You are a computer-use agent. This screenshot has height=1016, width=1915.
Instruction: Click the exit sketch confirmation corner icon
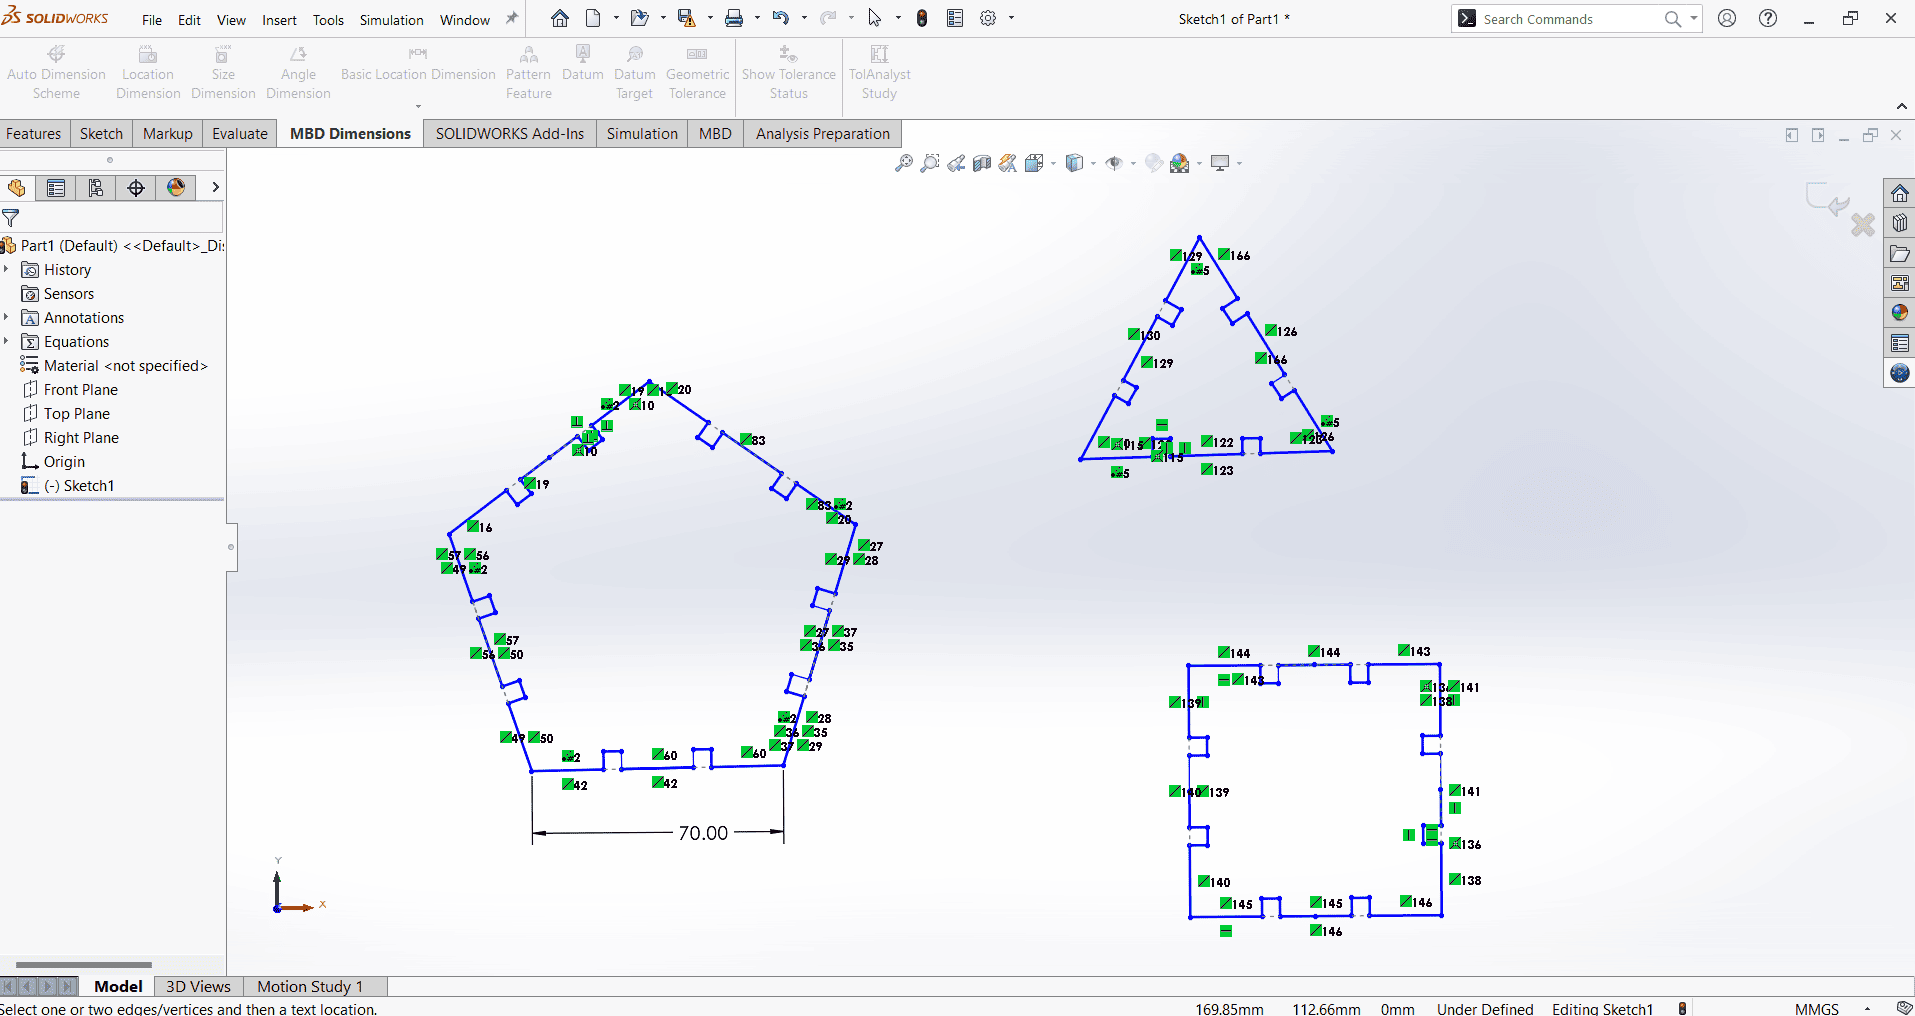1829,198
